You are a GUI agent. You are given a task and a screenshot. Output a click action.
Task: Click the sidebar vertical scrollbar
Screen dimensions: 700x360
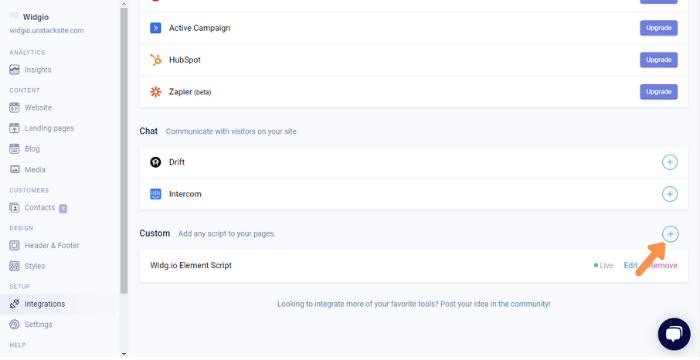[124, 150]
